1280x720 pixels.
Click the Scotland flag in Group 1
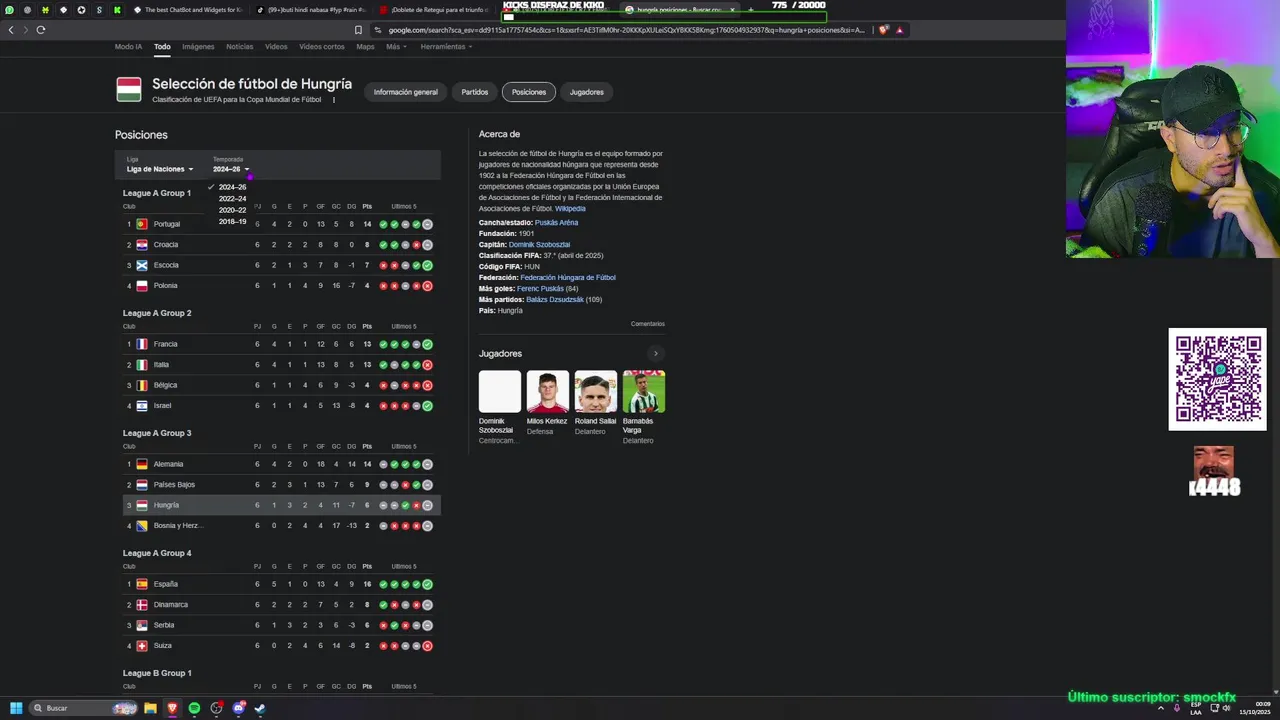point(142,265)
